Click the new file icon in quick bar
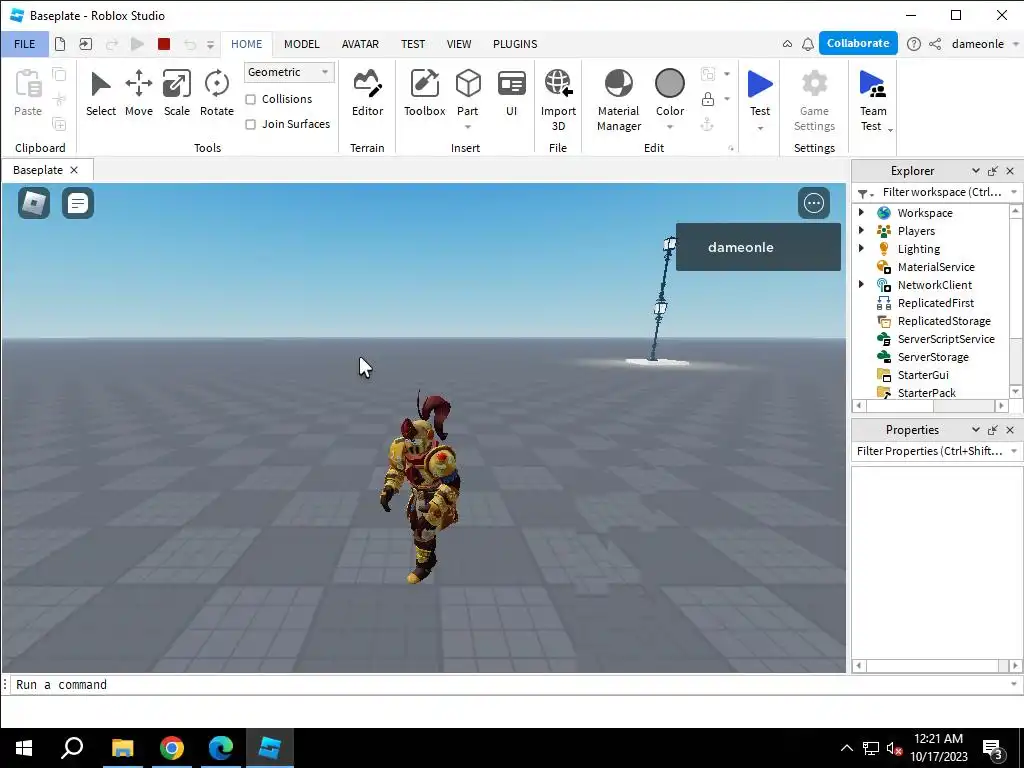The image size is (1024, 768). (x=60, y=44)
